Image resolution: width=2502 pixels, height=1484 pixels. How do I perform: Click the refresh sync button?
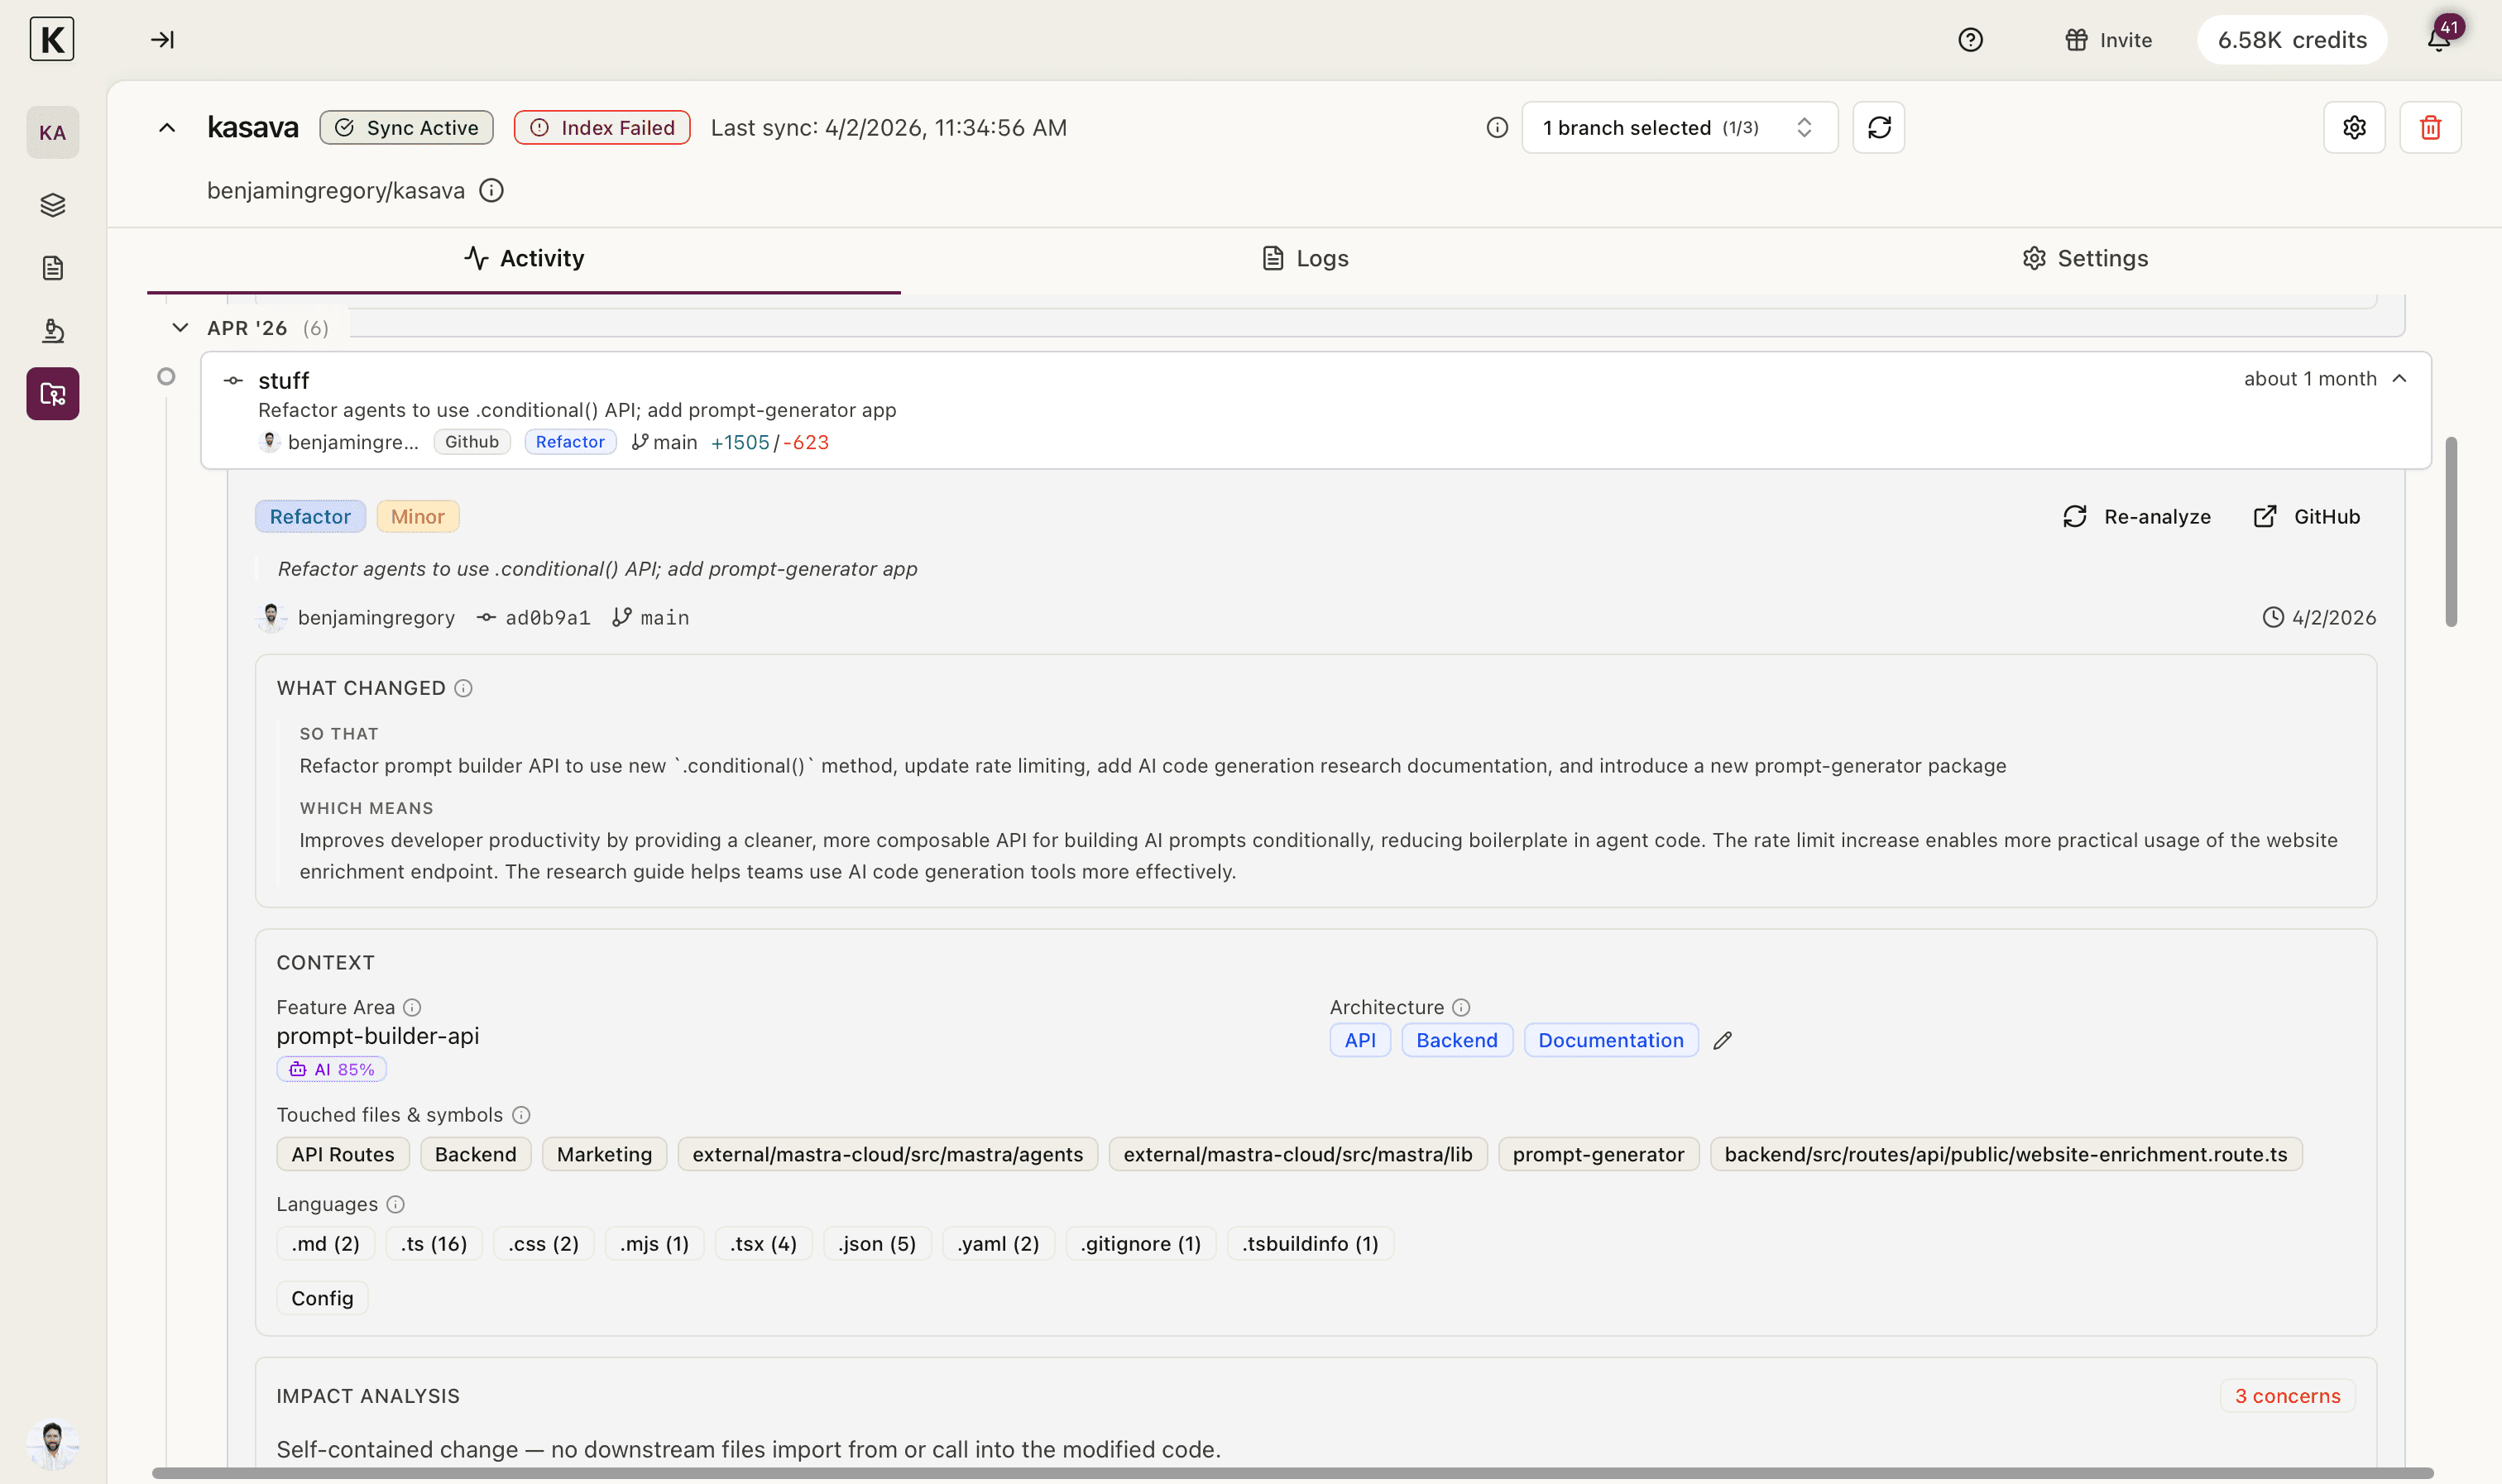tap(1879, 128)
